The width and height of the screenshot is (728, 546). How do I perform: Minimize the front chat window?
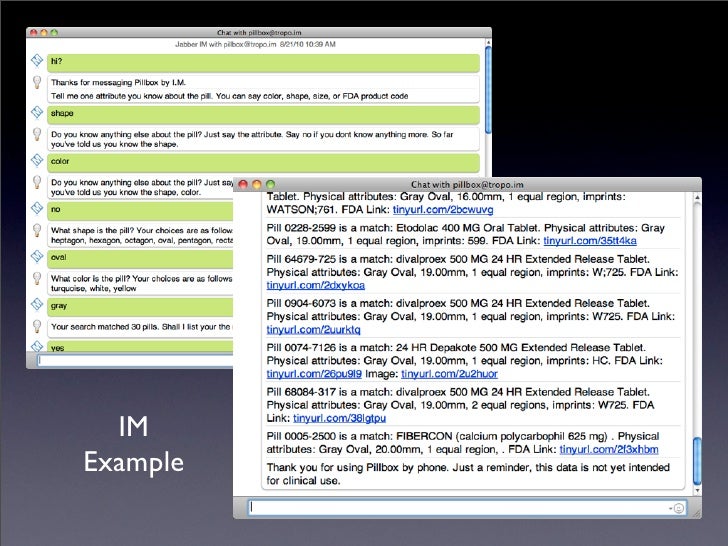pos(257,184)
